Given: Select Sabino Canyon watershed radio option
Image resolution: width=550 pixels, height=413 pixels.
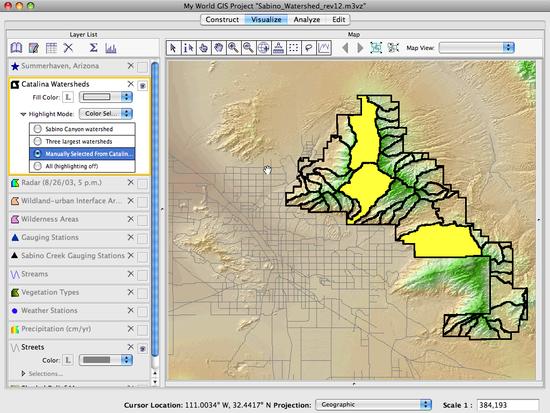Looking at the screenshot, I should 38,129.
